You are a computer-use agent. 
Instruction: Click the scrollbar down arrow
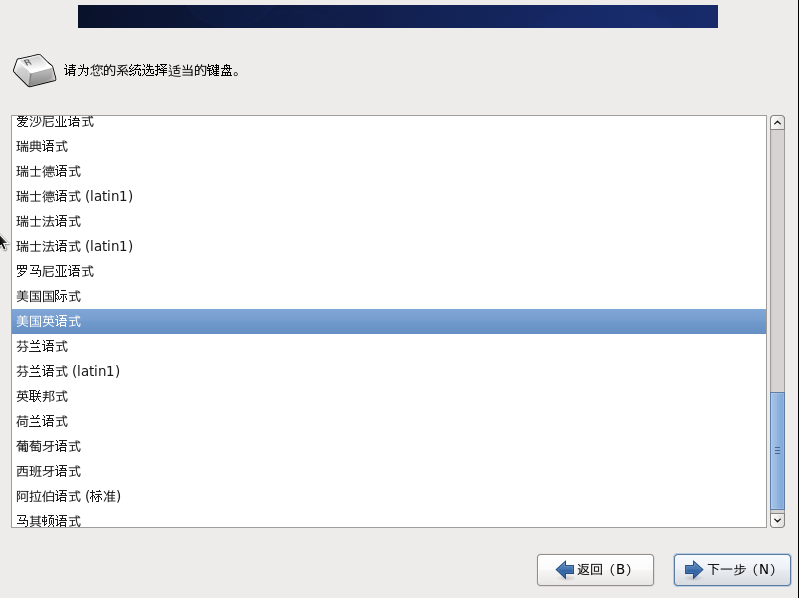coord(777,520)
